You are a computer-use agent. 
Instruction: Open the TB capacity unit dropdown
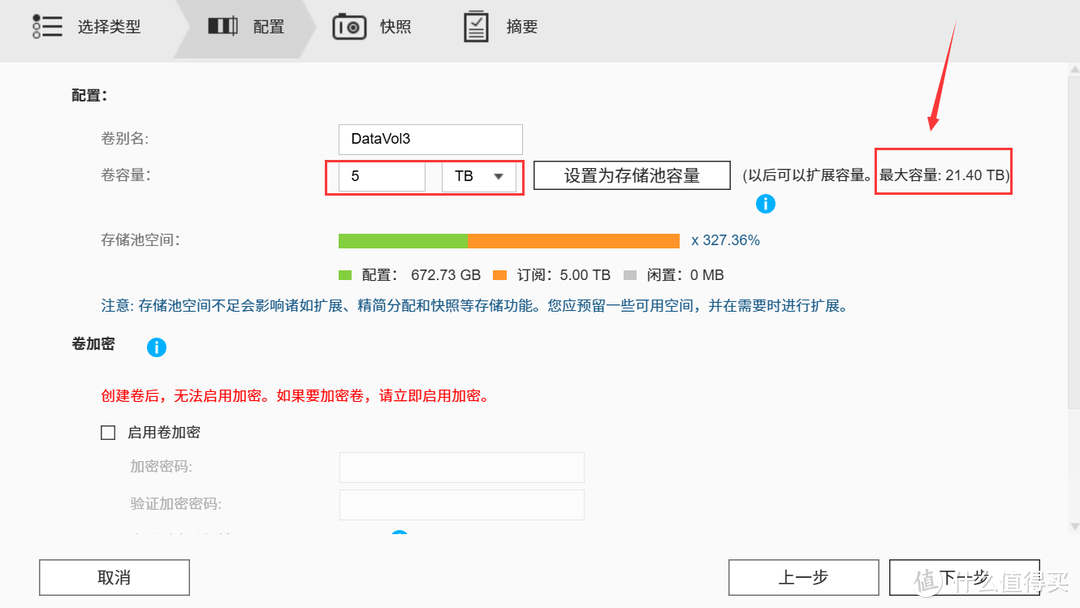tap(479, 176)
